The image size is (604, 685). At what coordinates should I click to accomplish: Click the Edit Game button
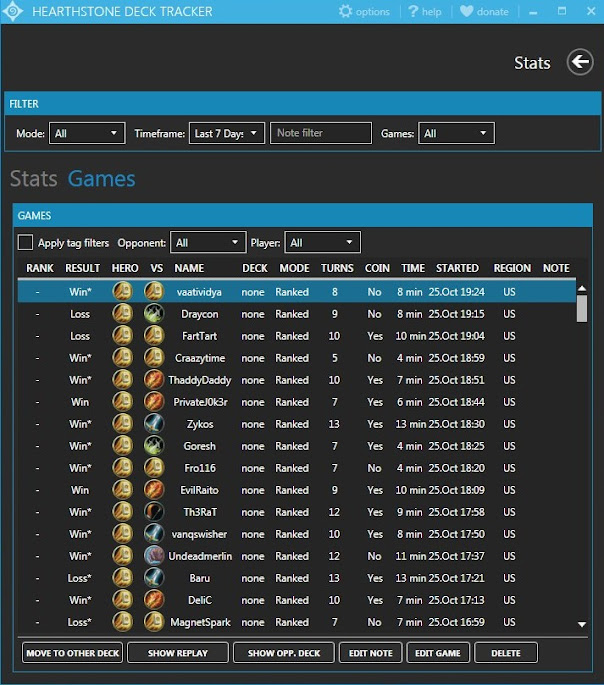pyautogui.click(x=438, y=653)
